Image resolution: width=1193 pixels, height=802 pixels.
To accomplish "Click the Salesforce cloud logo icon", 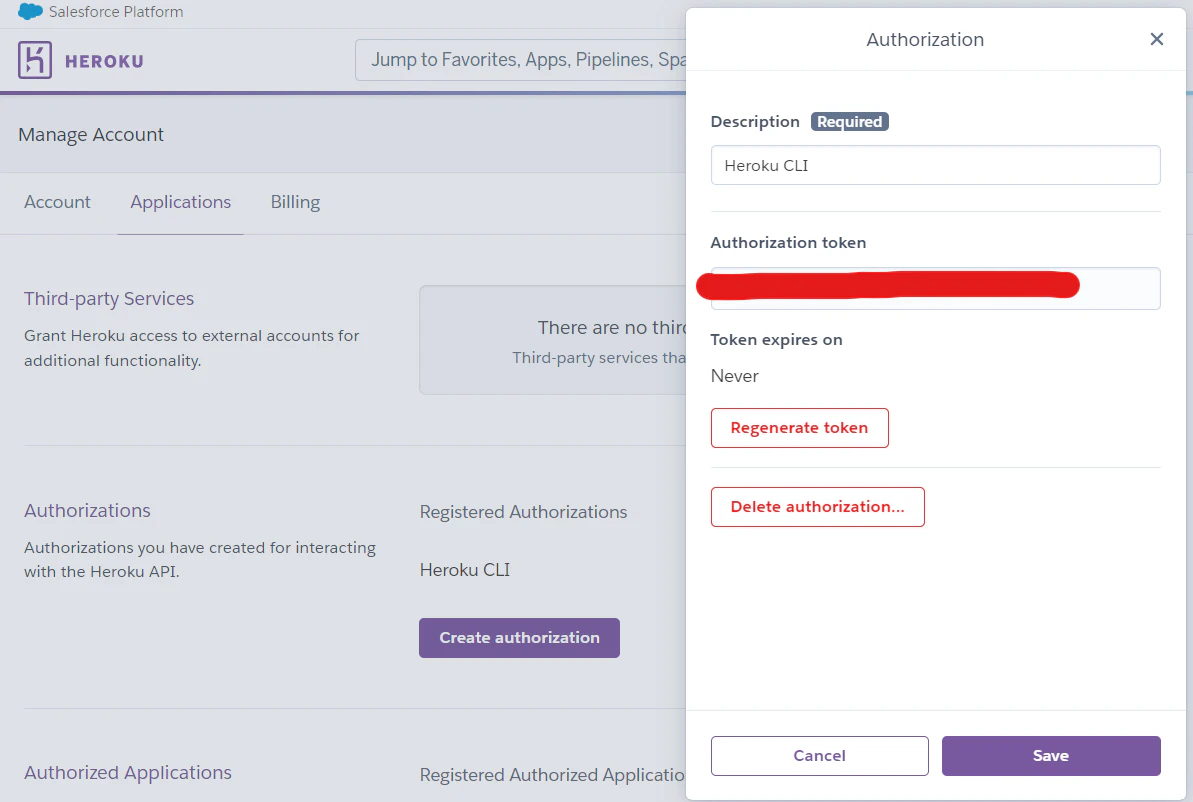I will 30,11.
